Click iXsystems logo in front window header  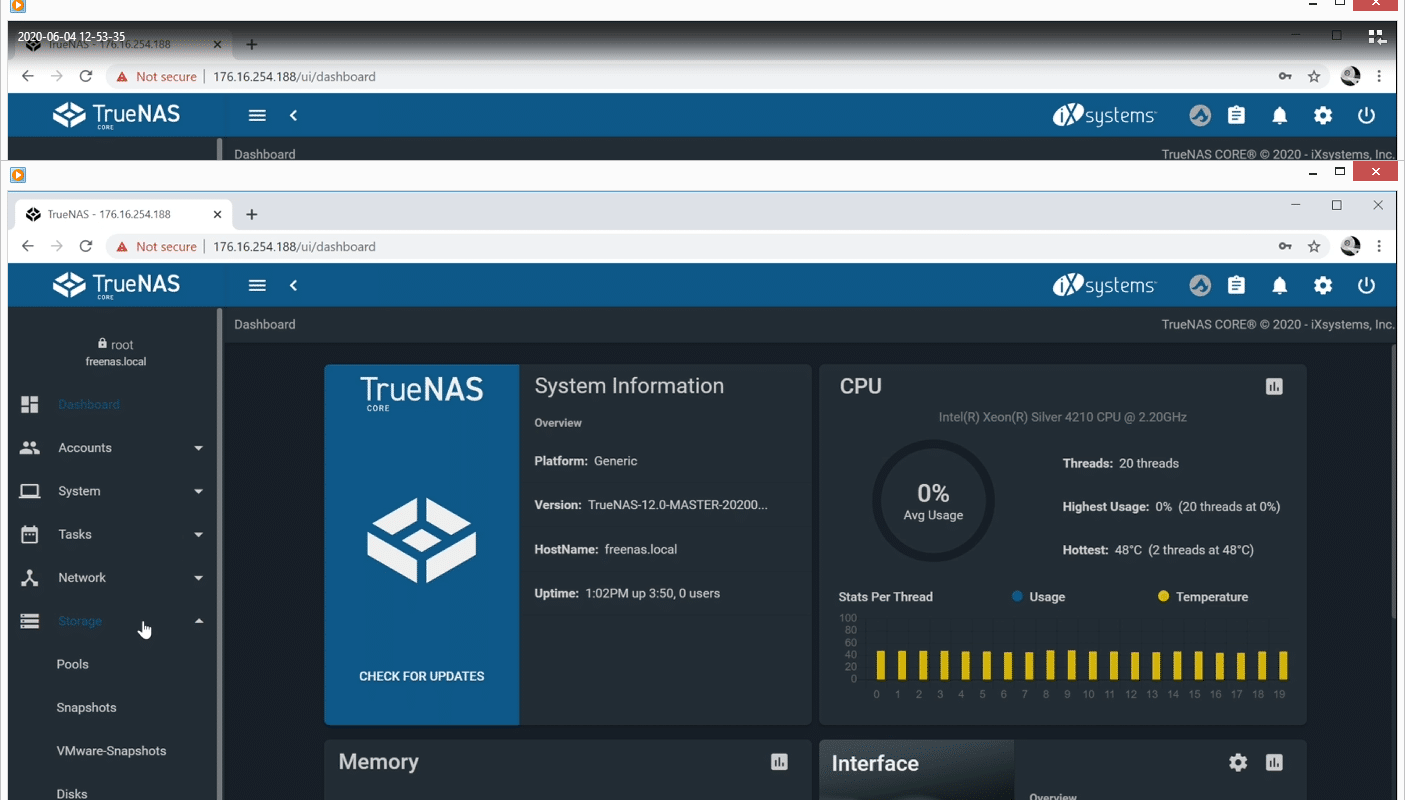tap(1104, 285)
